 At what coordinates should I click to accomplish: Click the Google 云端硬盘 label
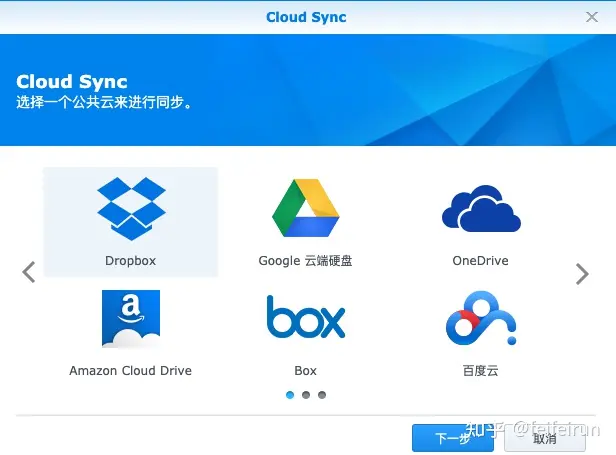[x=305, y=261]
